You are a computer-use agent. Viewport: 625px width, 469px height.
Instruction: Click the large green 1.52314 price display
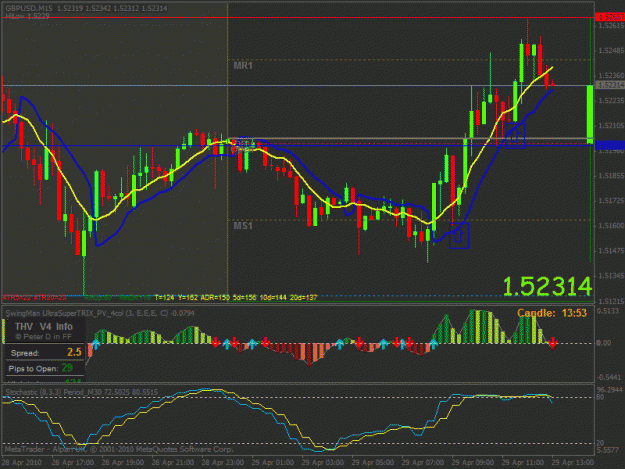click(x=547, y=287)
